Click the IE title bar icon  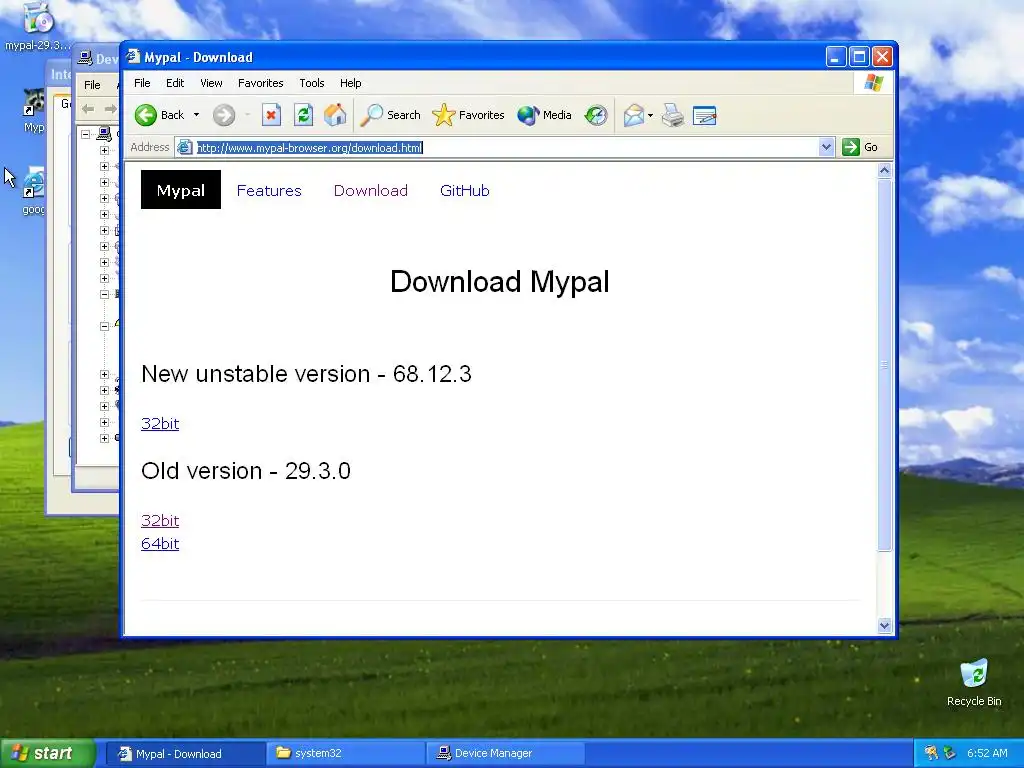tap(133, 57)
